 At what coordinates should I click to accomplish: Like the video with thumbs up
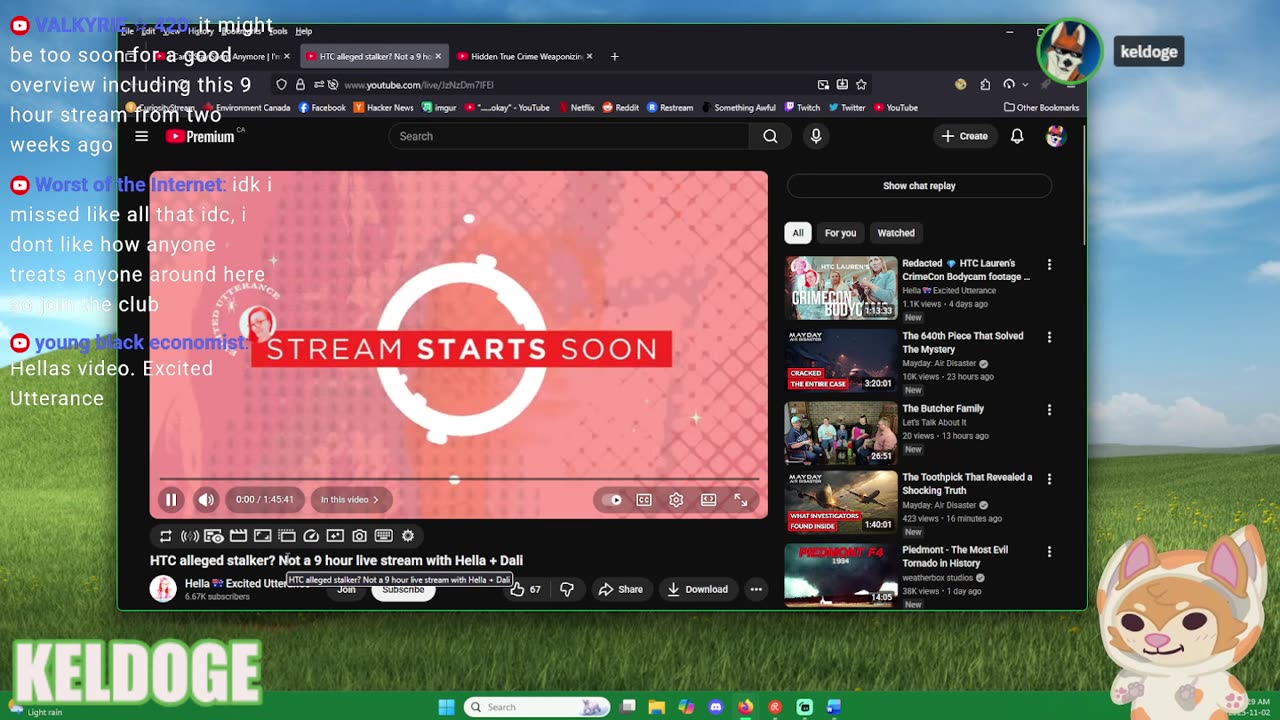coord(524,589)
